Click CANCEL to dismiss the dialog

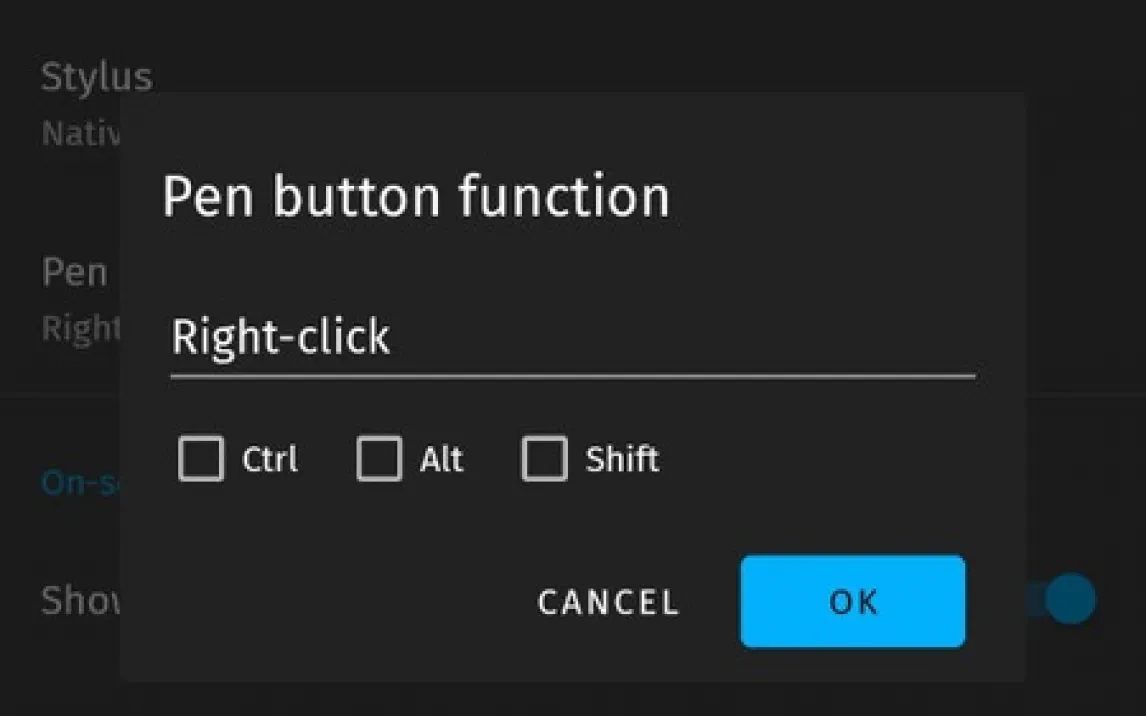[x=608, y=602]
